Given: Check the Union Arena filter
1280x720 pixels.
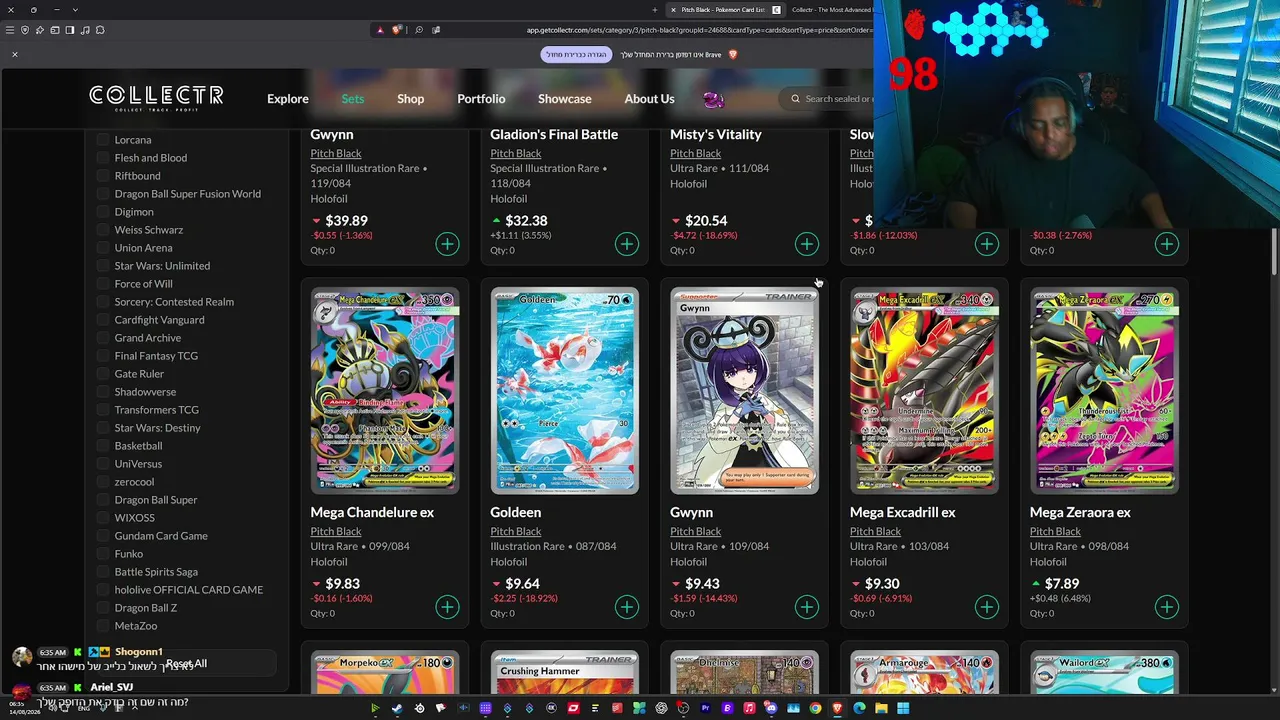Looking at the screenshot, I should pos(103,248).
